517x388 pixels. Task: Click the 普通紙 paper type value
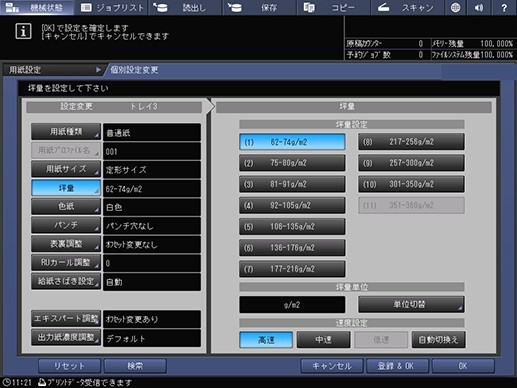click(152, 132)
